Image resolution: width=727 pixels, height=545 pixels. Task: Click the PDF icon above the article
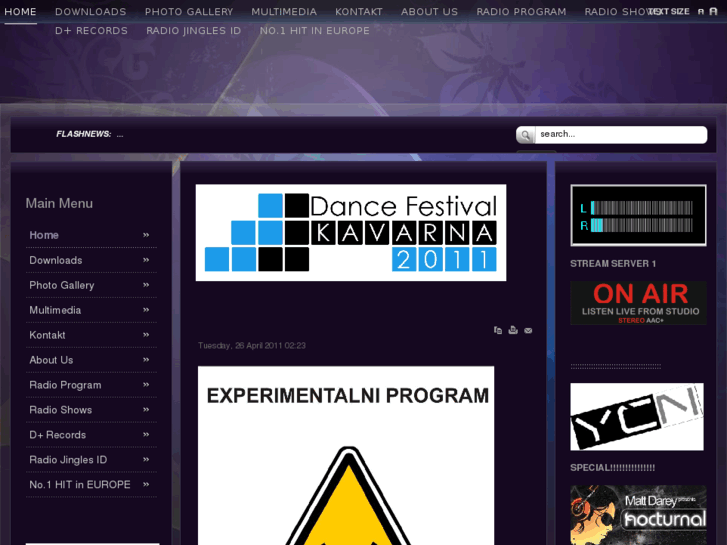click(498, 330)
